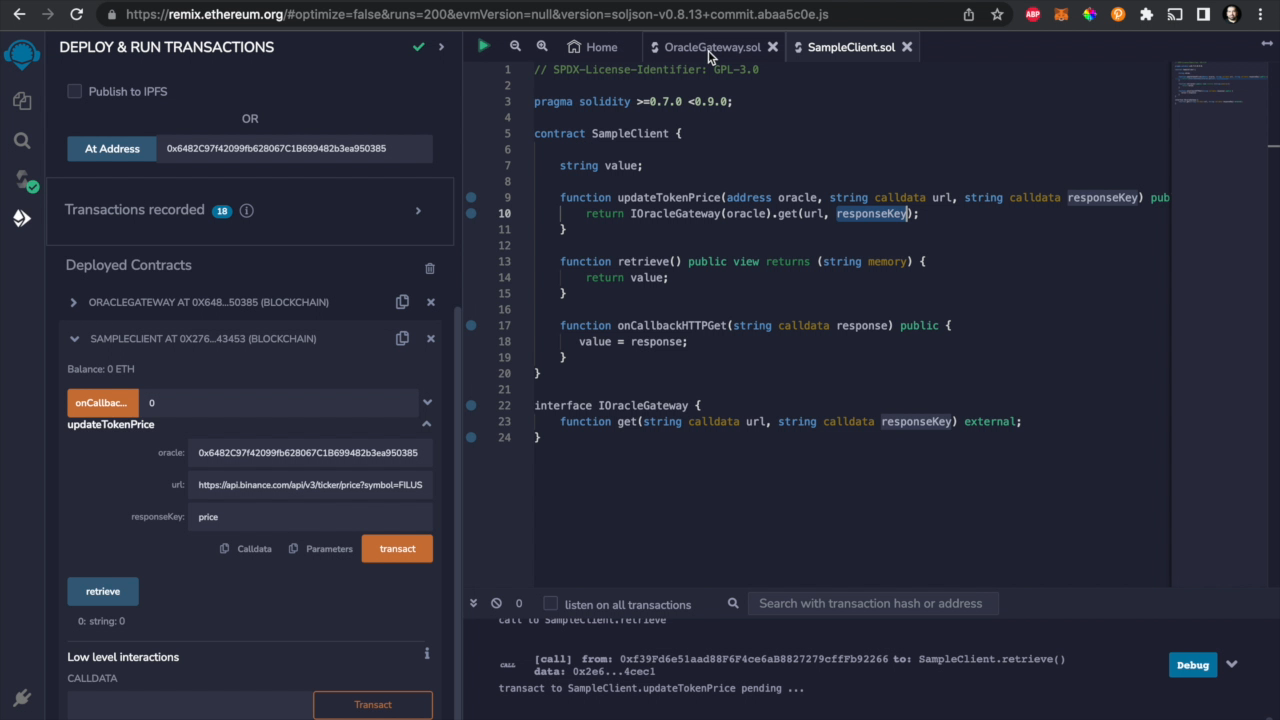The height and width of the screenshot is (720, 1280).
Task: Toggle listen on all transactions checkbox
Action: 550,603
